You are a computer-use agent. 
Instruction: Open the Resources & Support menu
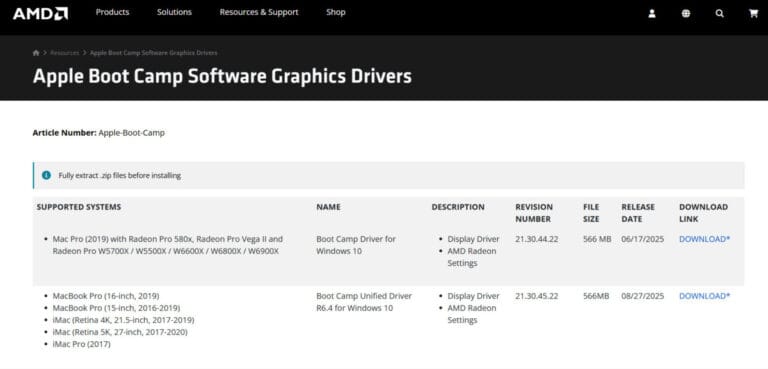coord(259,12)
